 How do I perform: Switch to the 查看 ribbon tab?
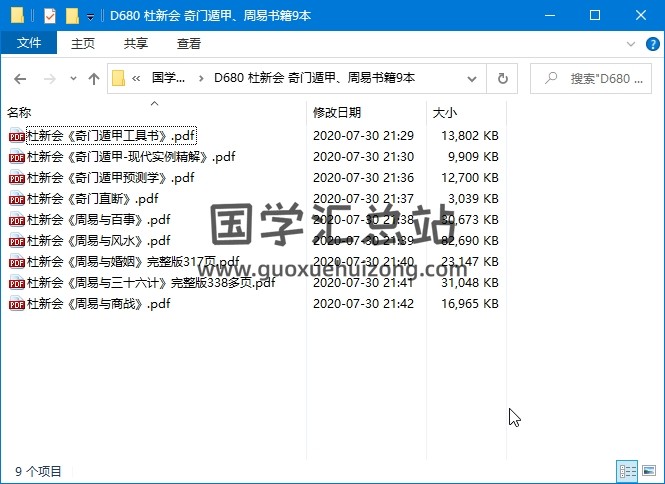pos(188,44)
